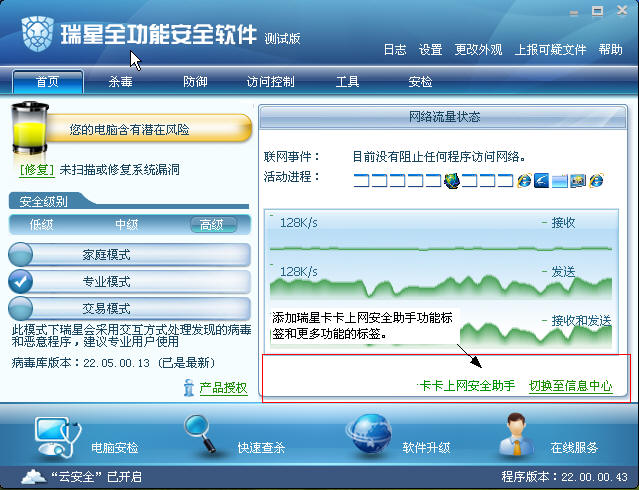The height and width of the screenshot is (490, 639).
Task: Click the yellow battery risk-level icon
Action: [x=29, y=128]
